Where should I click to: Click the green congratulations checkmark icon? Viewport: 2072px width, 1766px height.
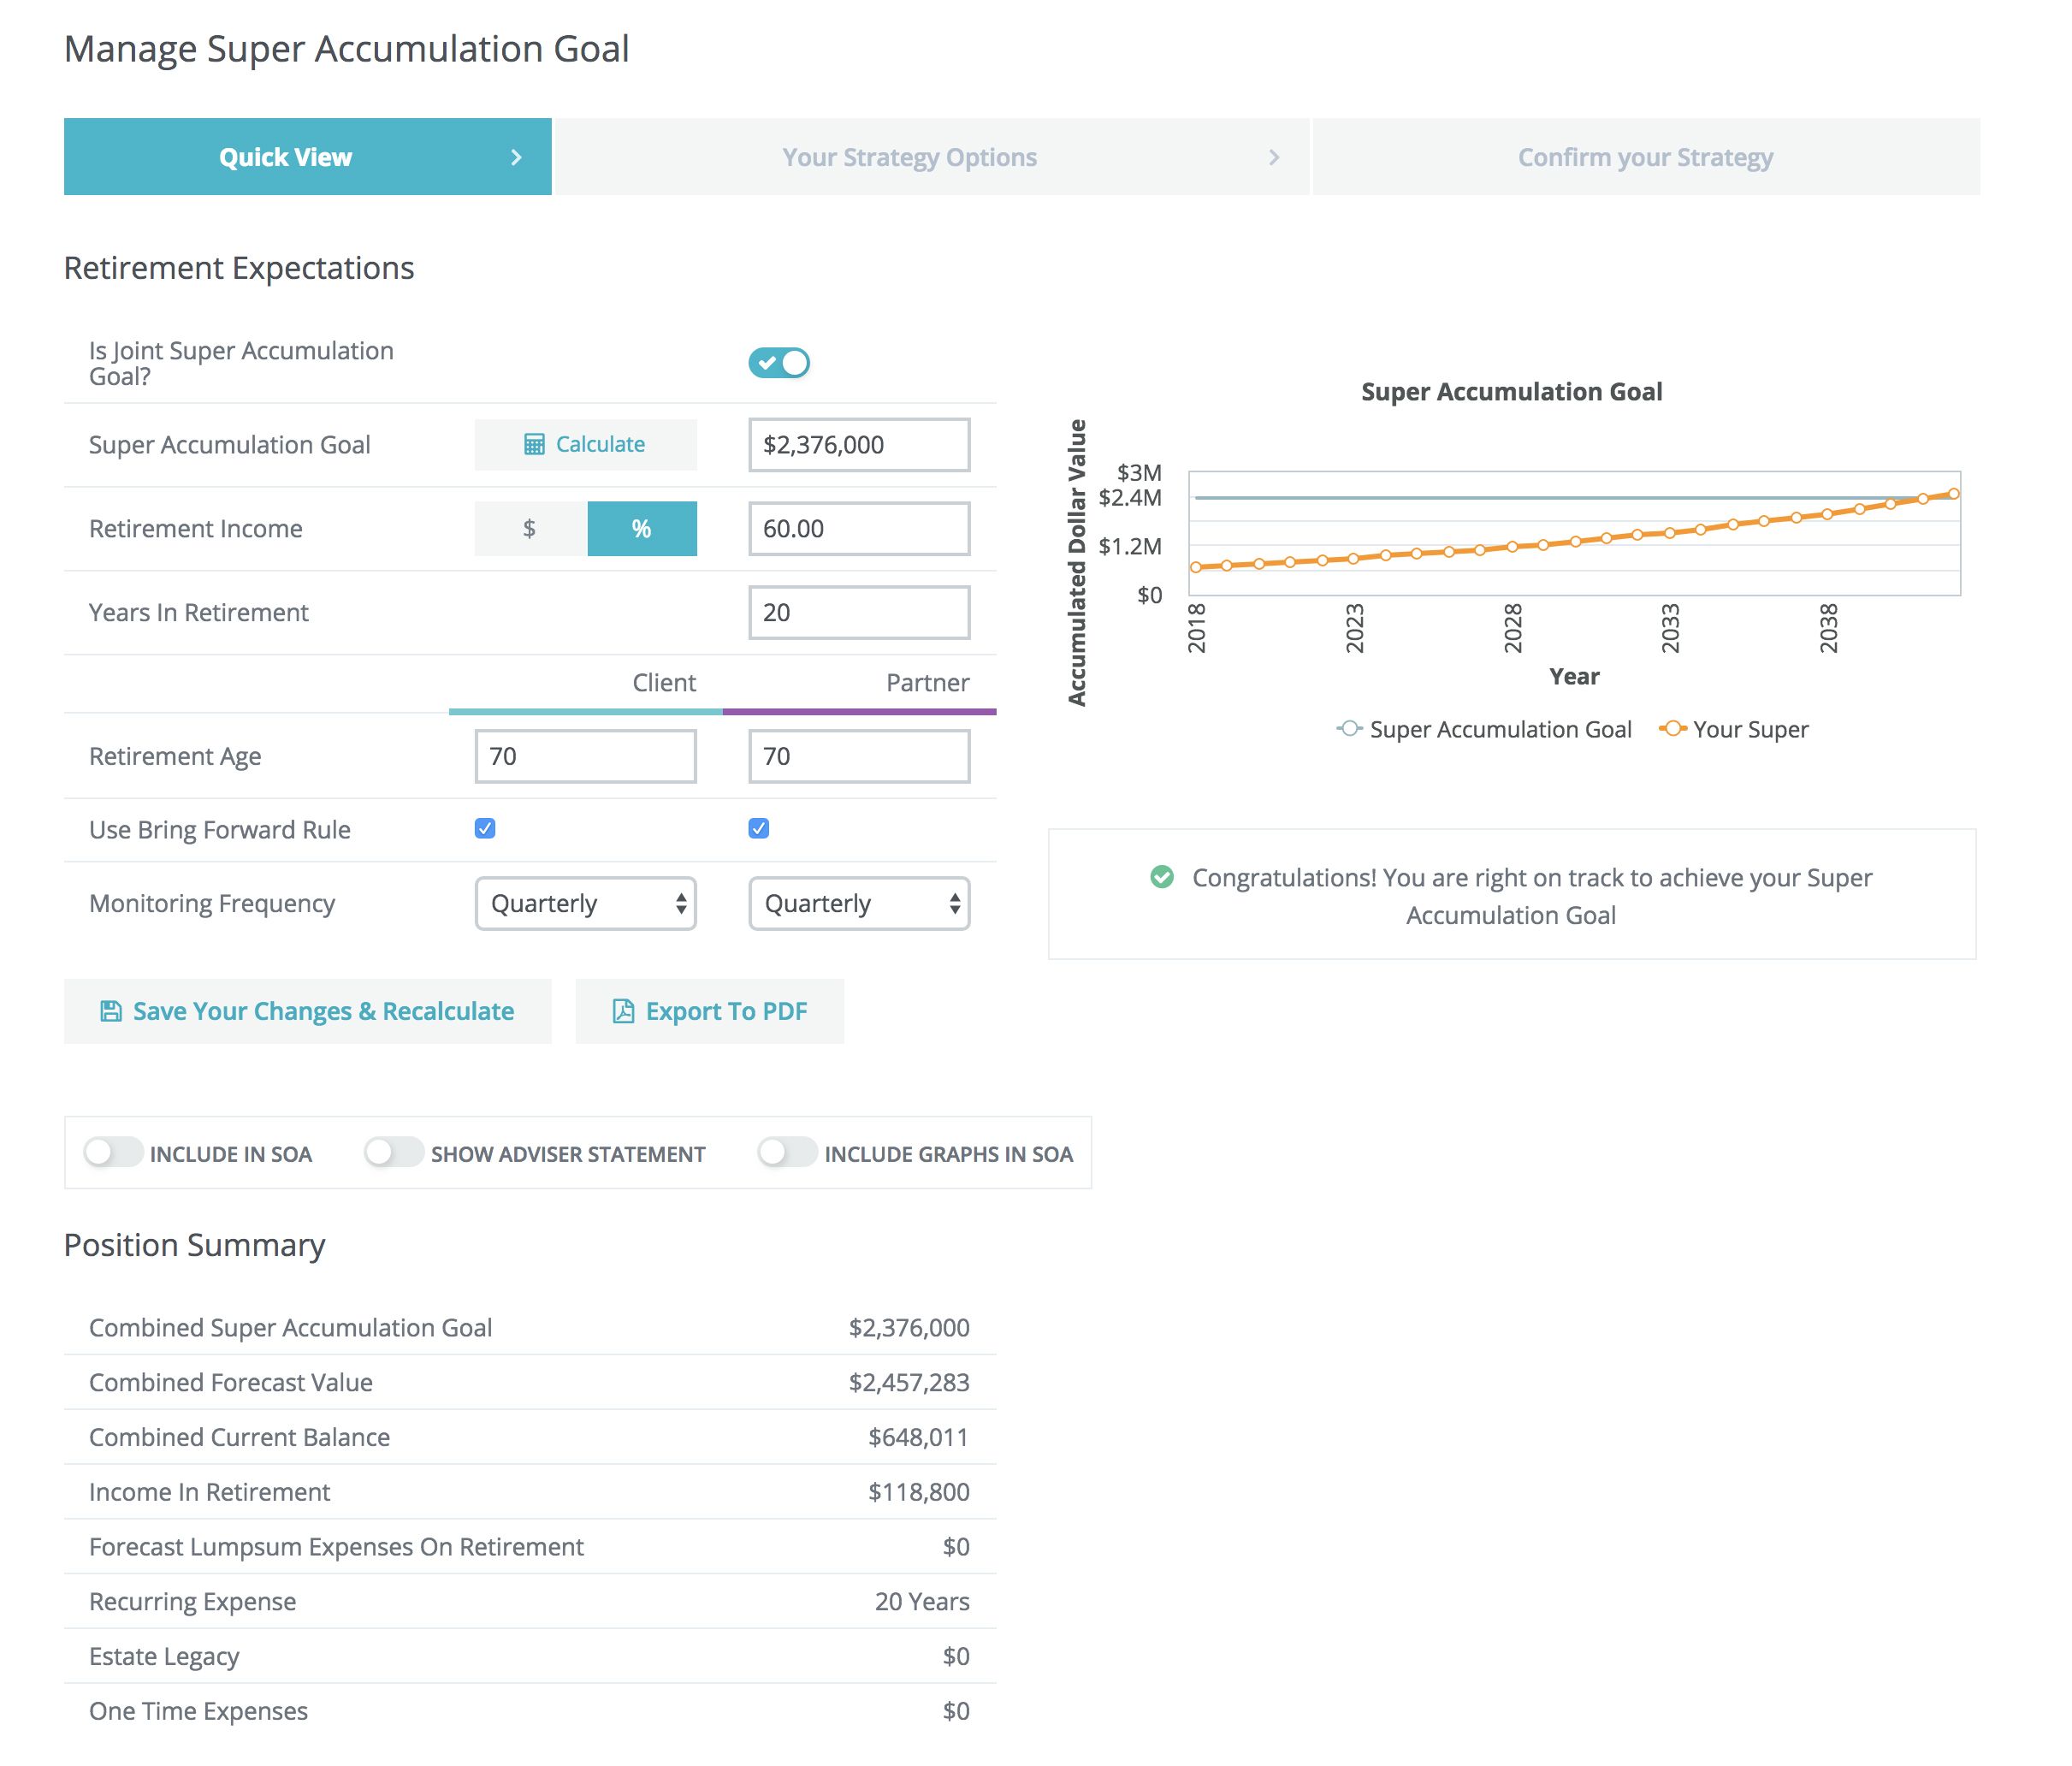click(x=1161, y=877)
